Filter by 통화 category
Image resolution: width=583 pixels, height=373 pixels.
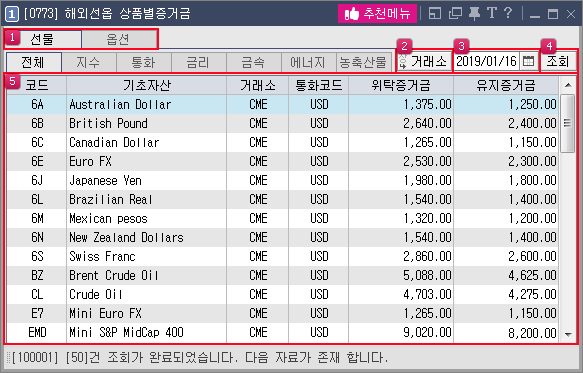[x=144, y=62]
